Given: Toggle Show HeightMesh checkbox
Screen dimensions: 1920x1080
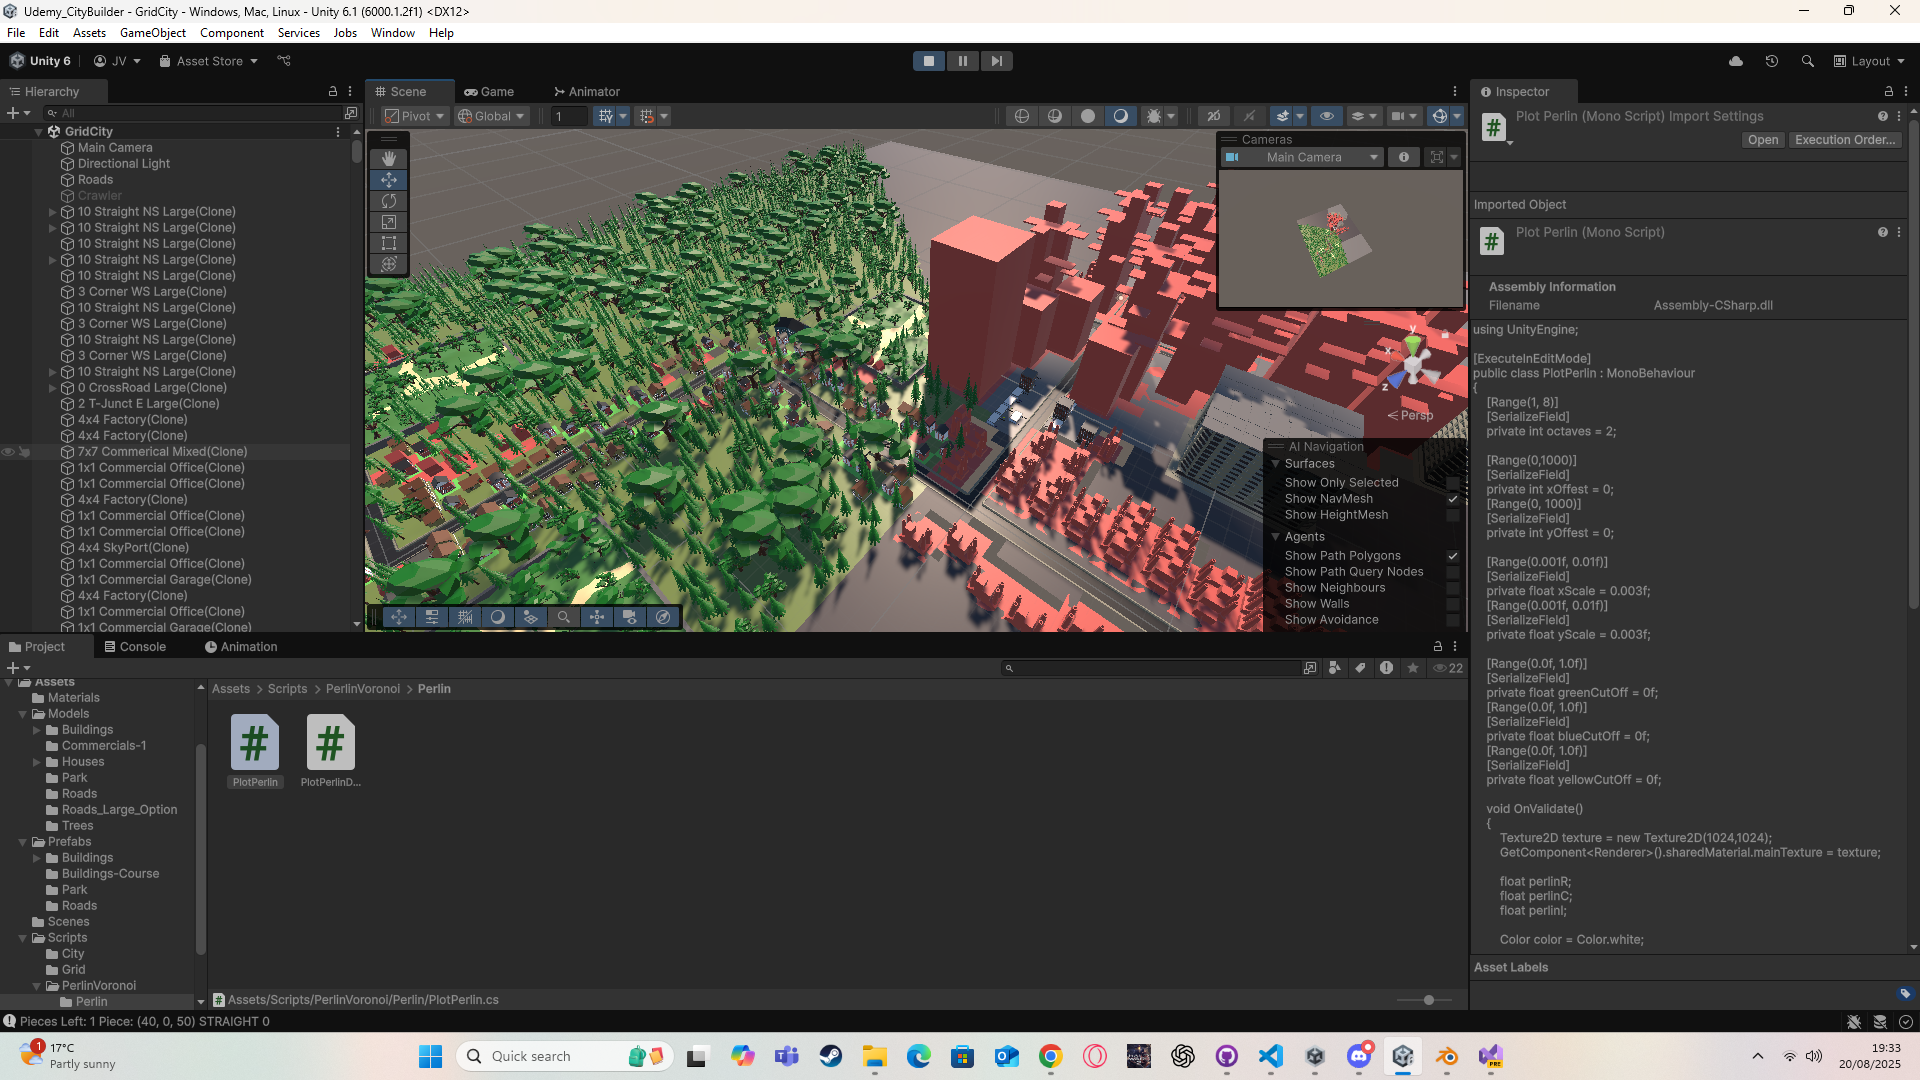Looking at the screenshot, I should [1453, 515].
